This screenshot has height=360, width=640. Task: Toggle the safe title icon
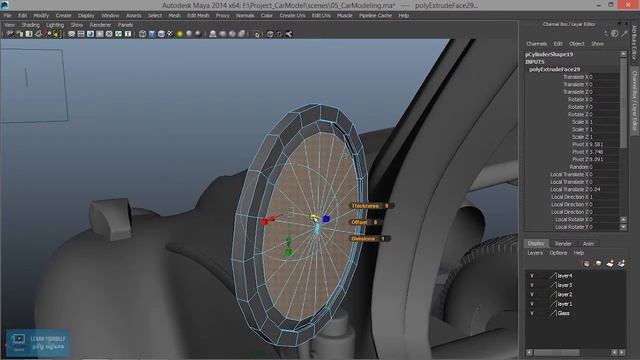pyautogui.click(x=128, y=34)
